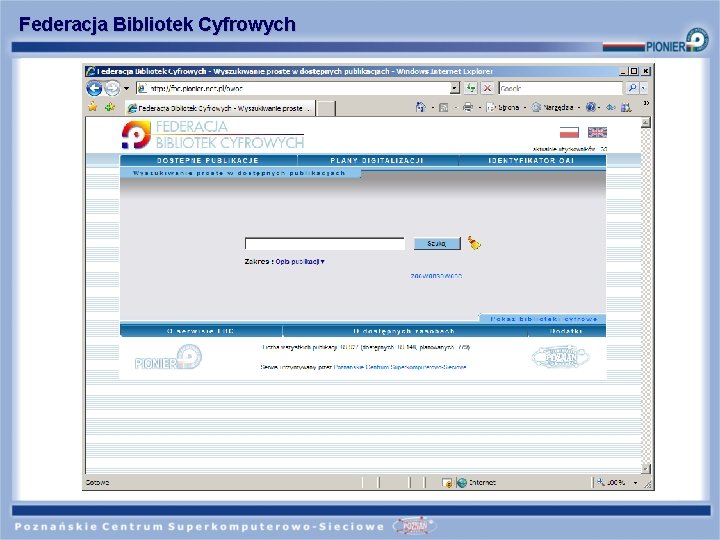
Task: Click the last icon in the command bar
Action: pyautogui.click(x=626, y=107)
